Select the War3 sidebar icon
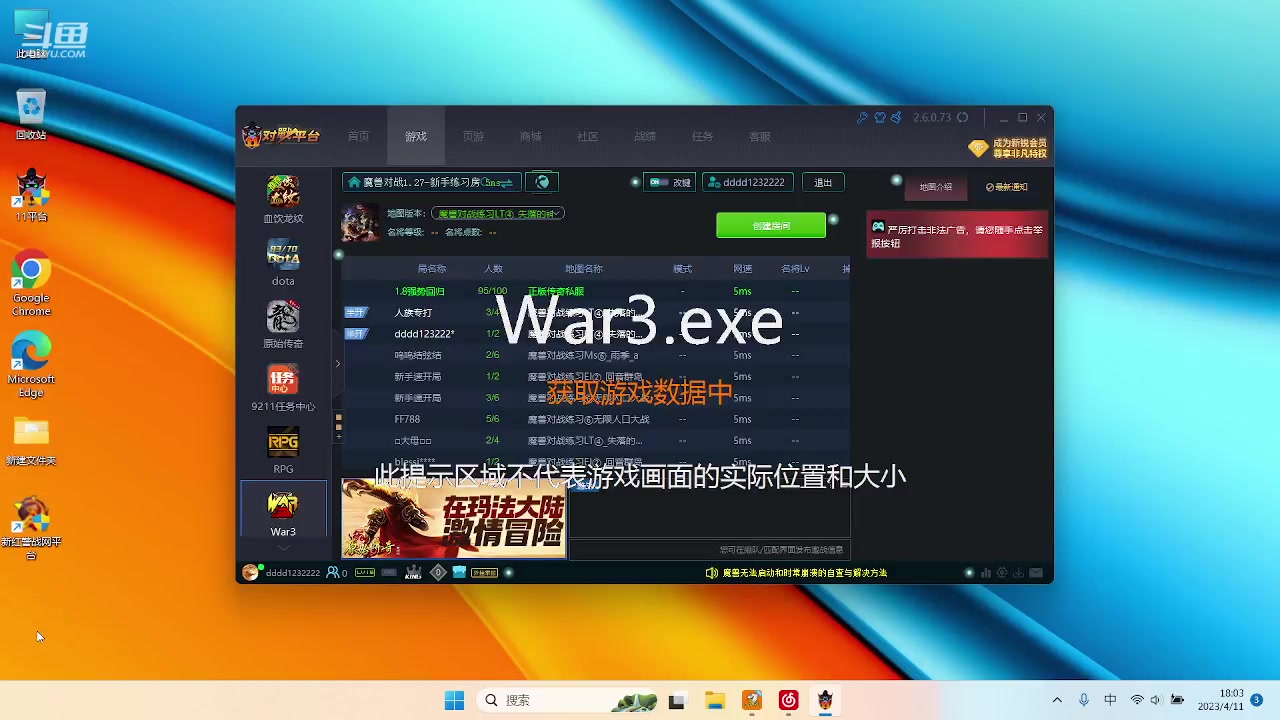Screen dimensions: 1280x720 [x=283, y=511]
